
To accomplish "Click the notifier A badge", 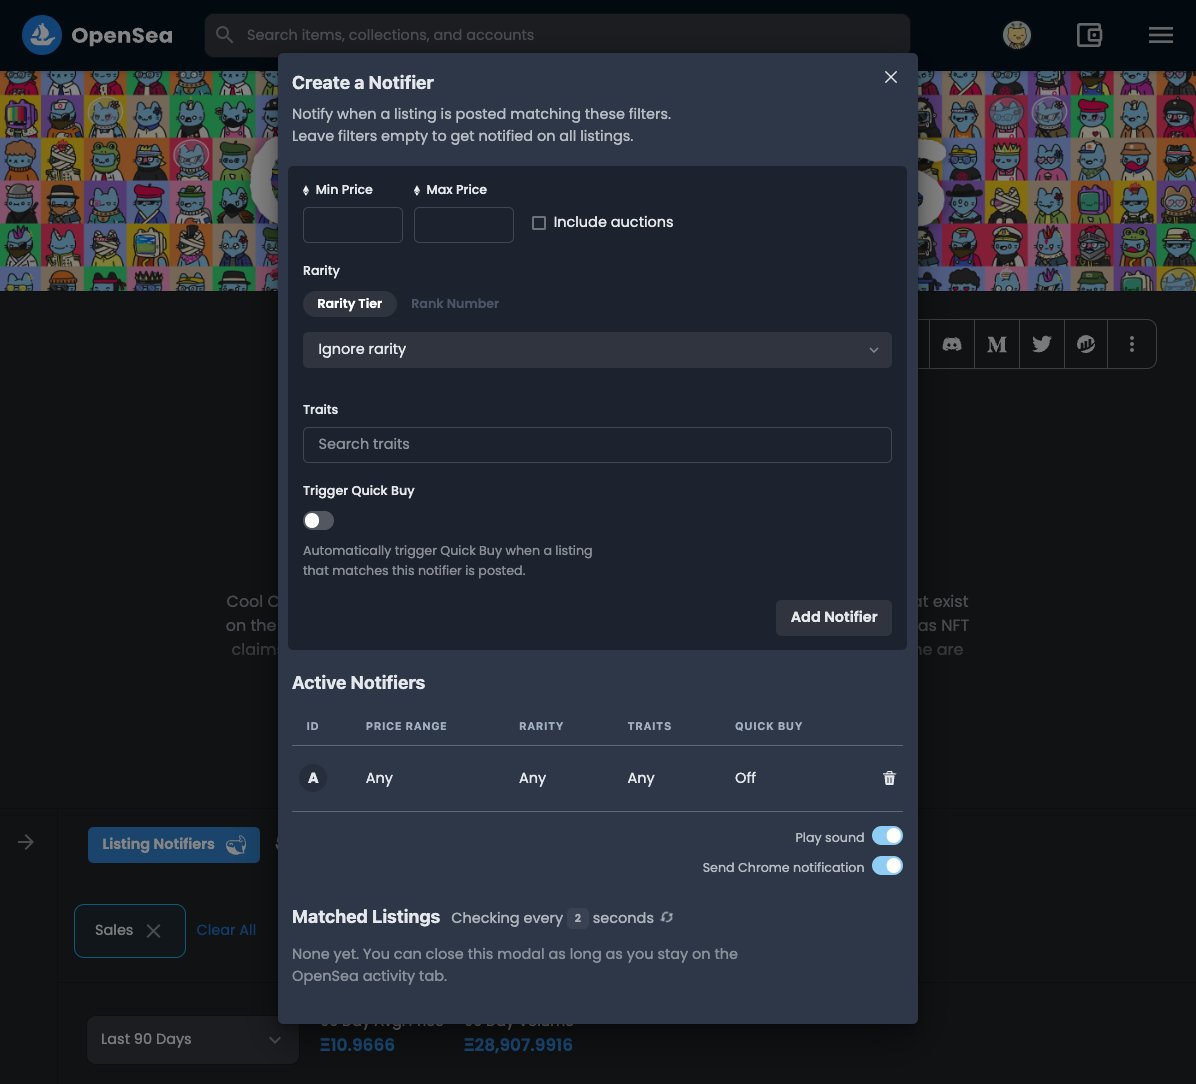I will coord(313,778).
